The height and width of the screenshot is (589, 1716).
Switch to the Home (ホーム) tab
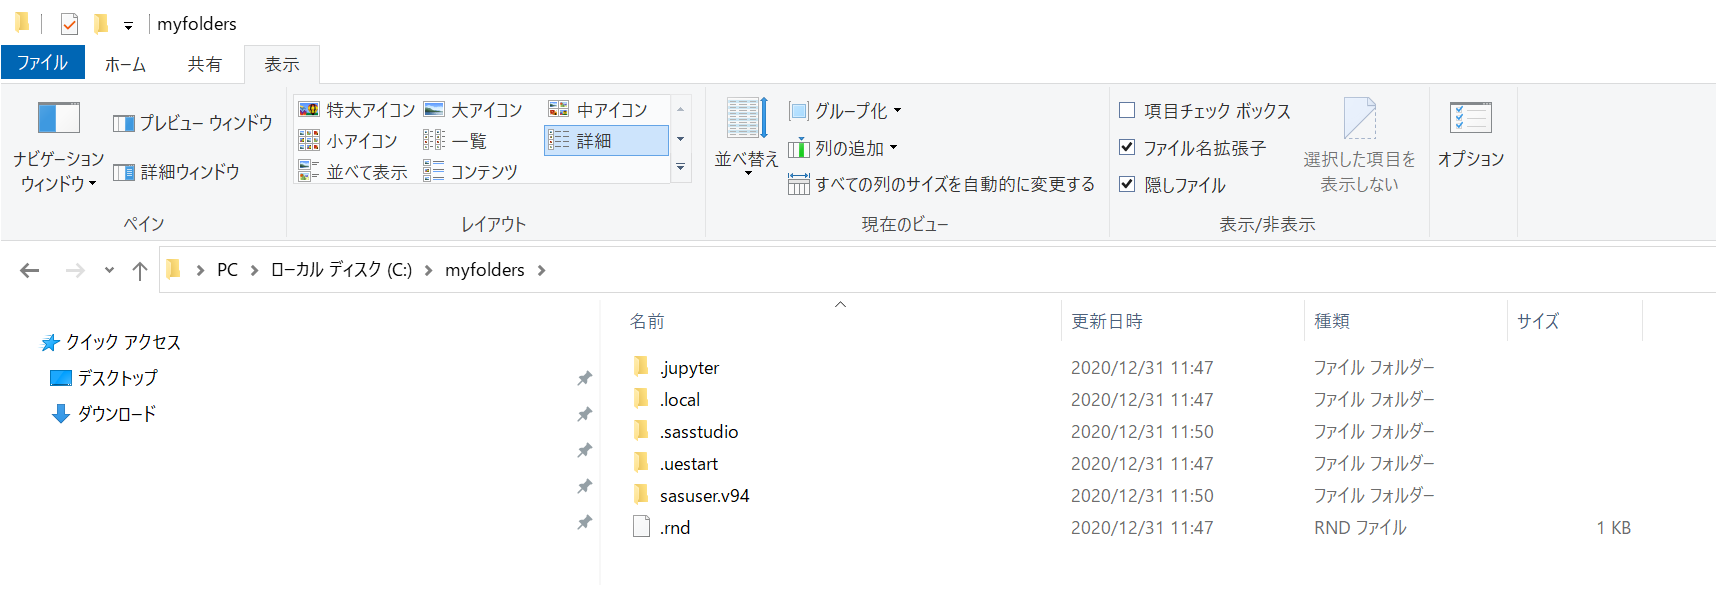tap(125, 64)
